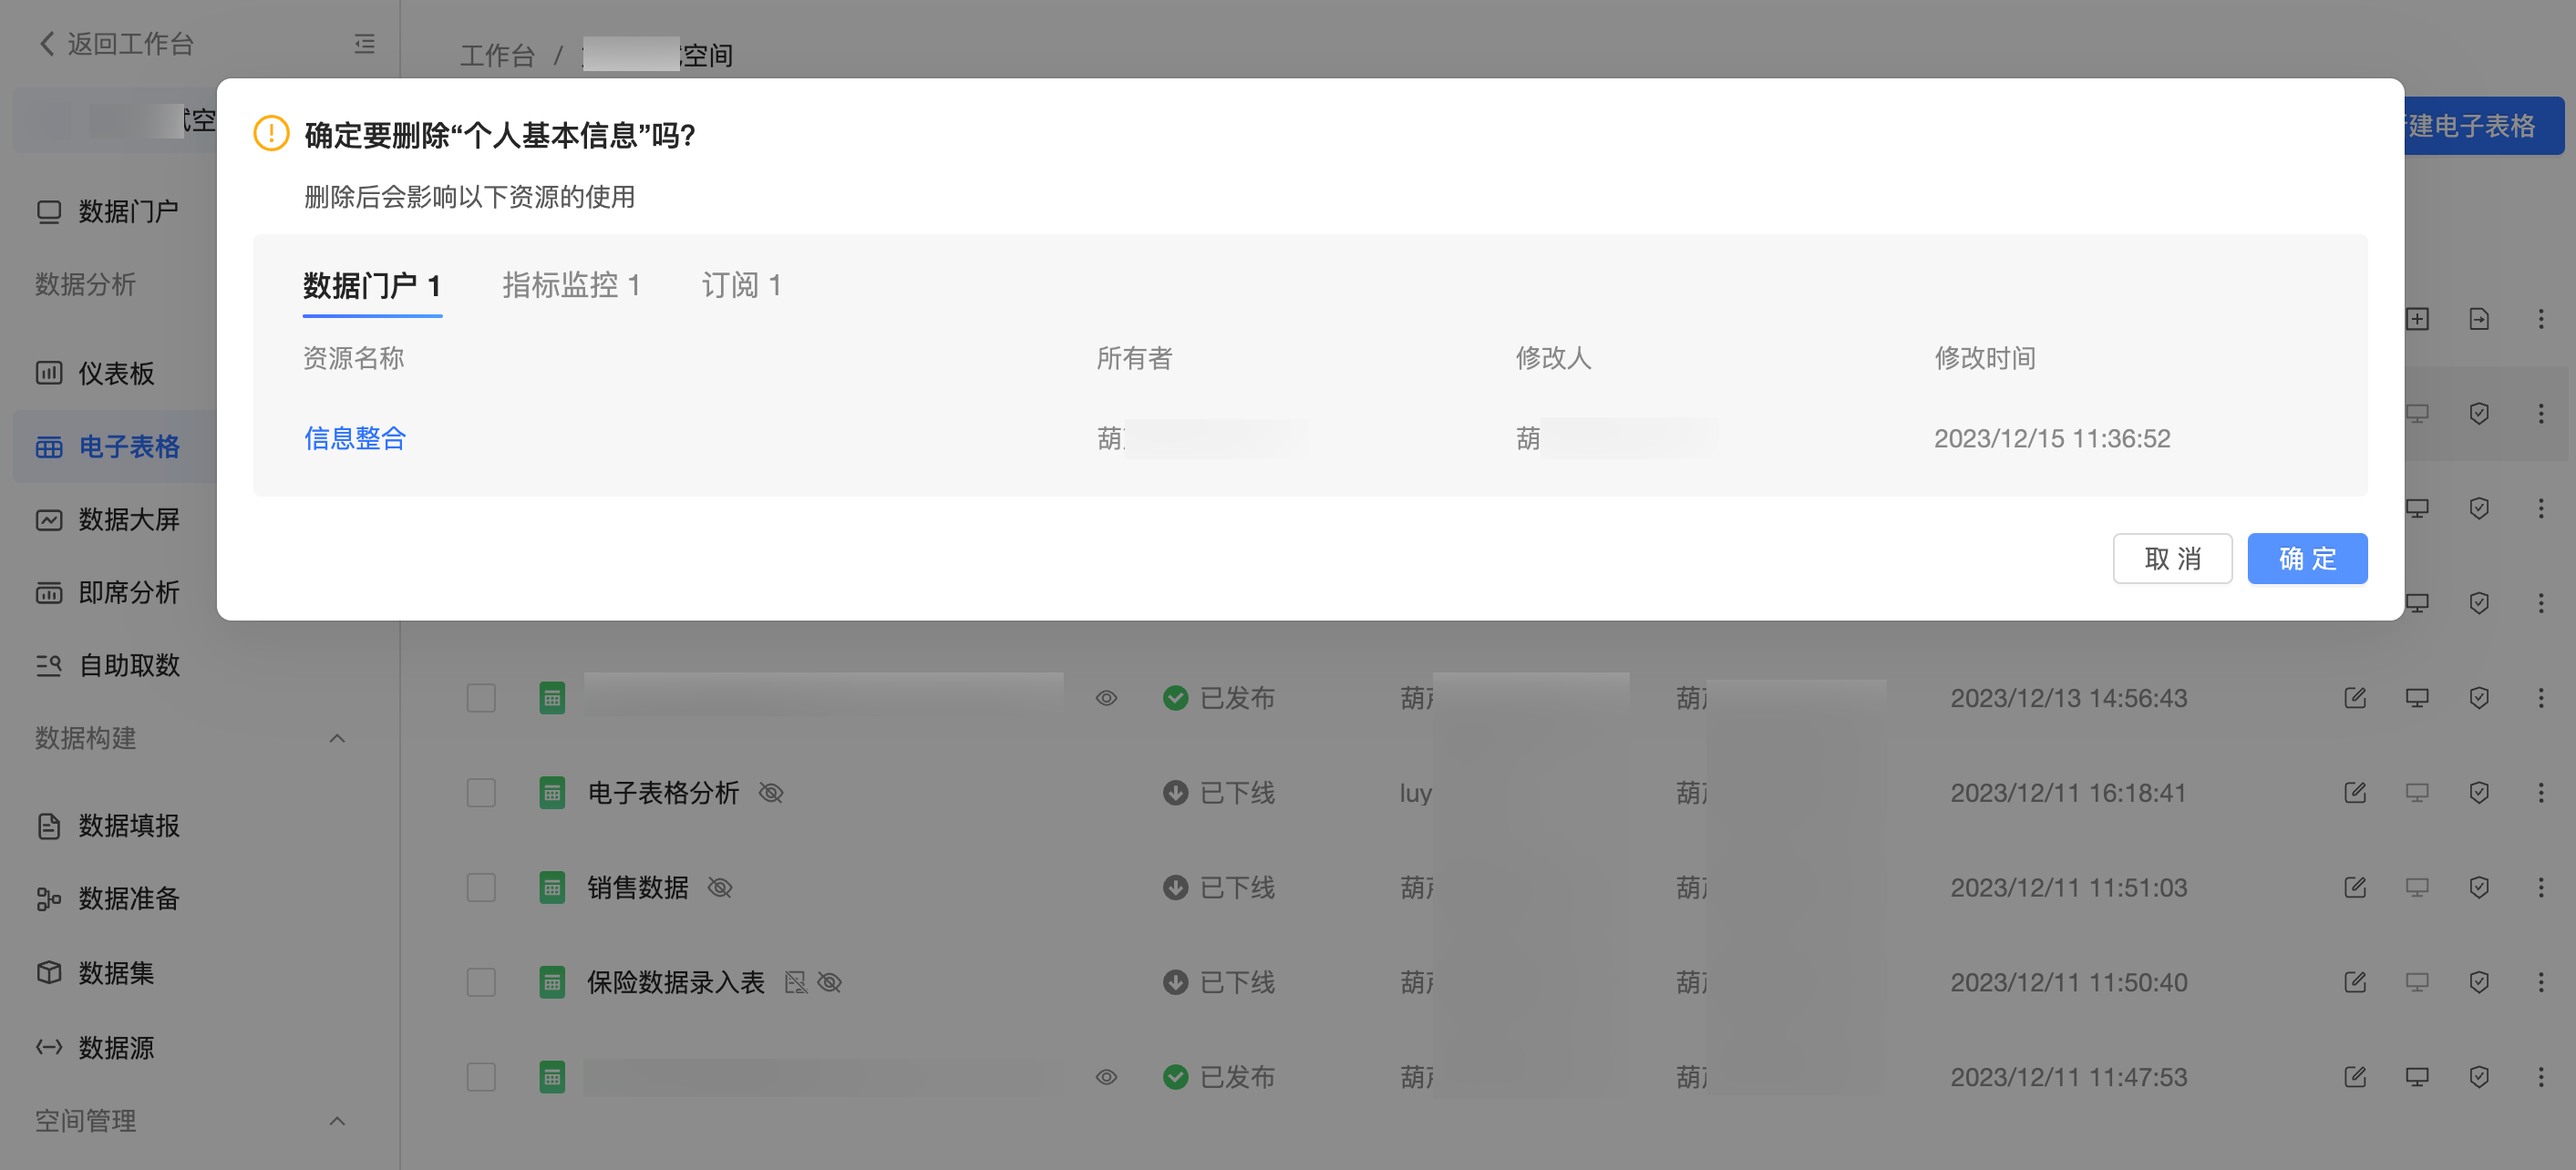The height and width of the screenshot is (1170, 2576).
Task: Click preview monitor icon for 销售数据 row
Action: pos(2416,888)
